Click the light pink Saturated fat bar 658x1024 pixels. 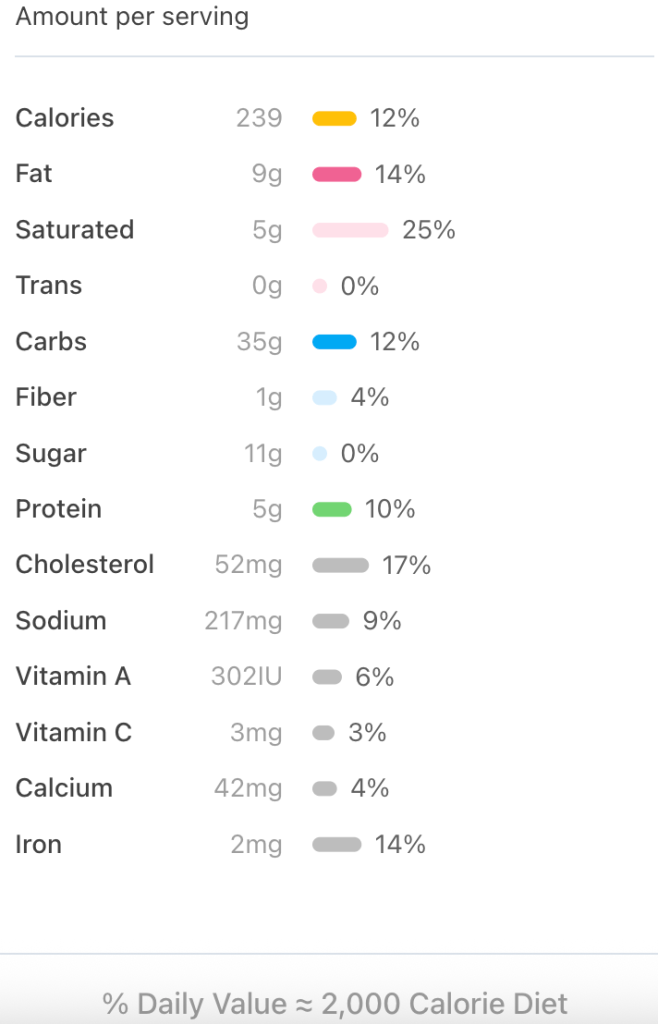click(x=350, y=230)
